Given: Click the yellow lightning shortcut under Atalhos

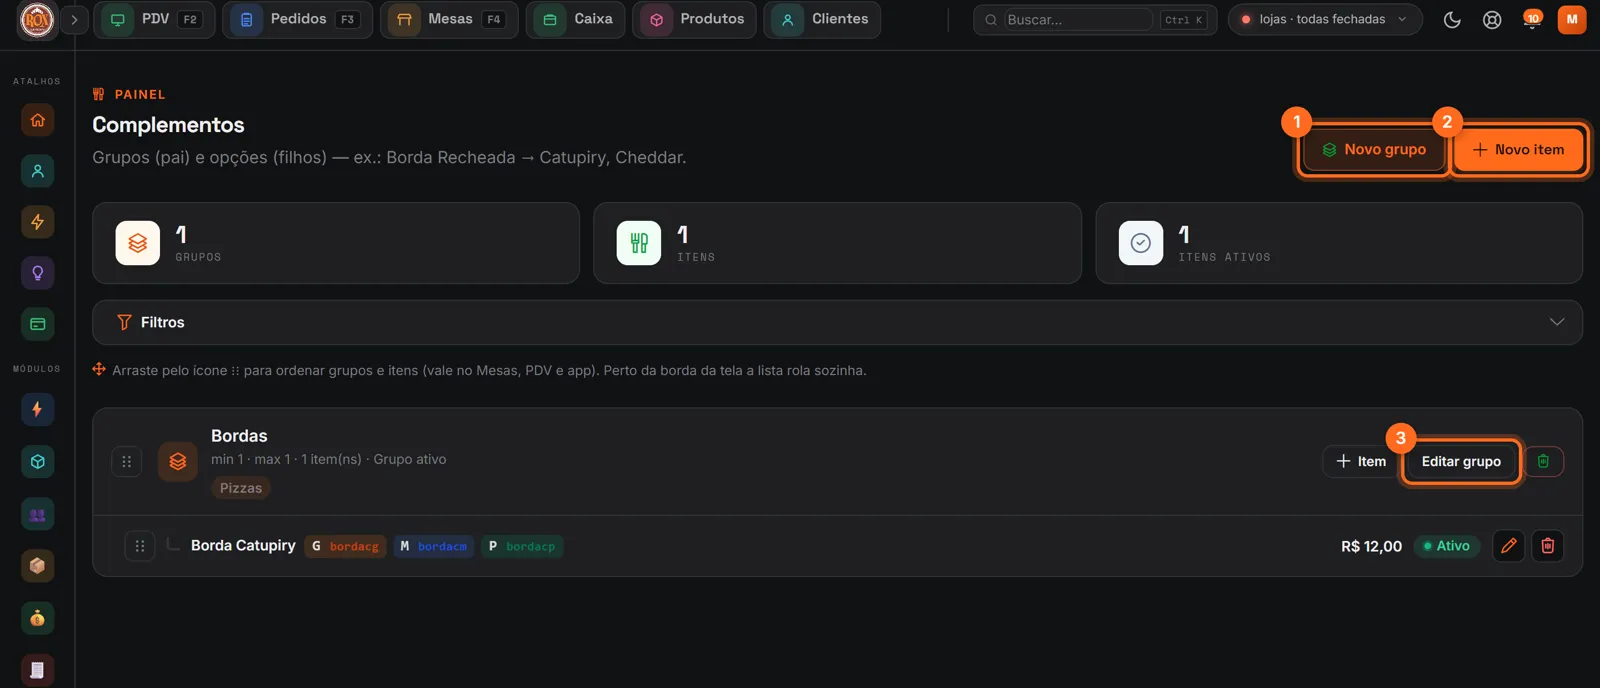Looking at the screenshot, I should (37, 222).
